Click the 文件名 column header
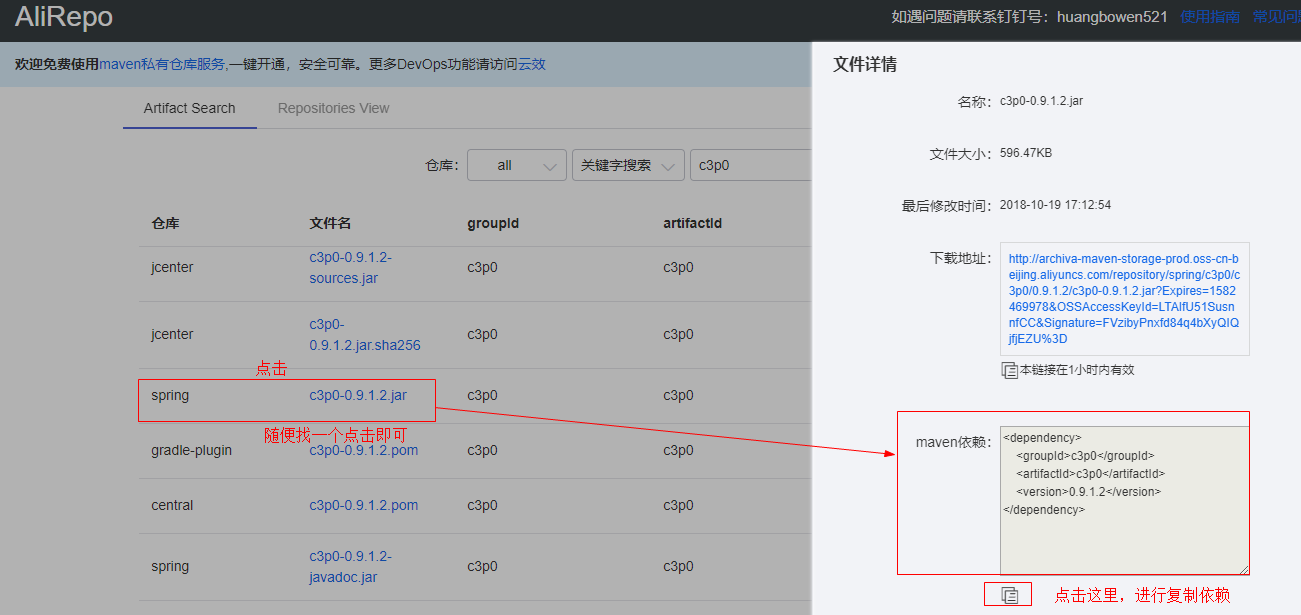The image size is (1301, 615). pos(330,223)
